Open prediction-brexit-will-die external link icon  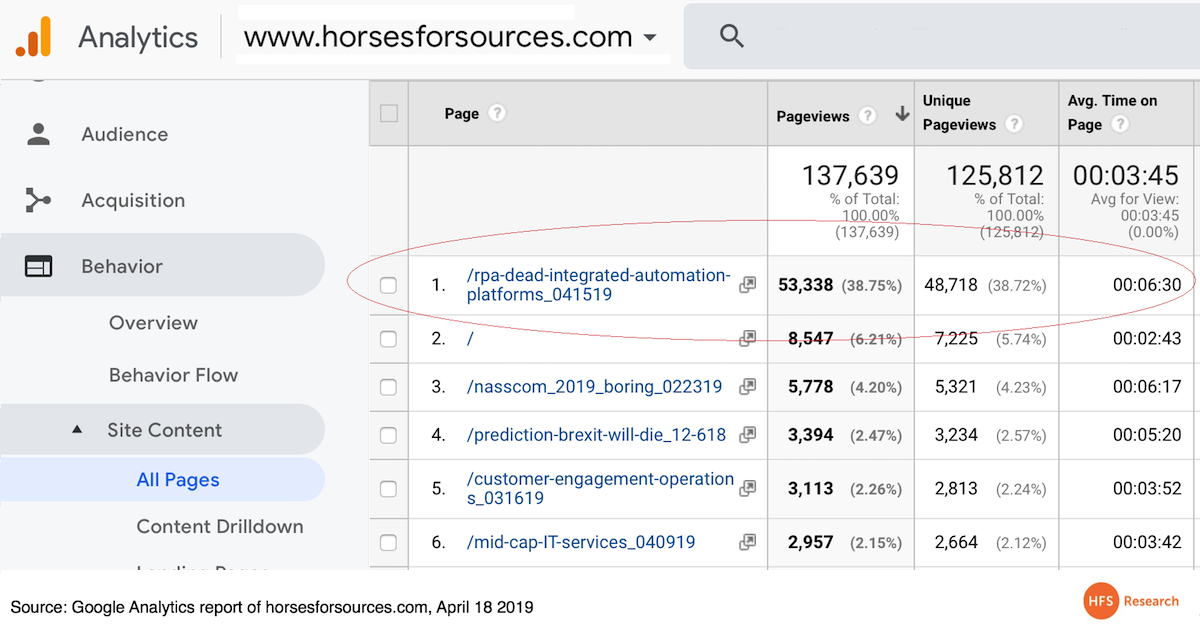pyautogui.click(x=747, y=435)
